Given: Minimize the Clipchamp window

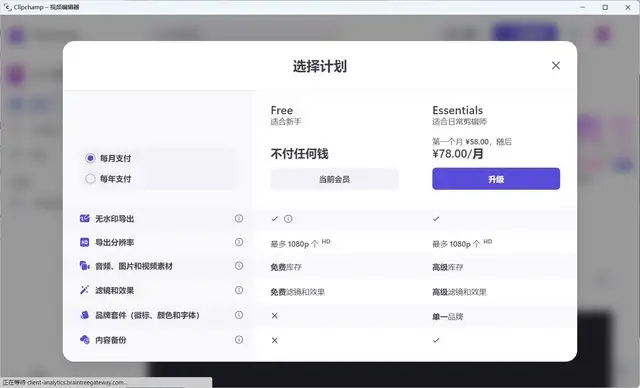Looking at the screenshot, I should pos(582,7).
